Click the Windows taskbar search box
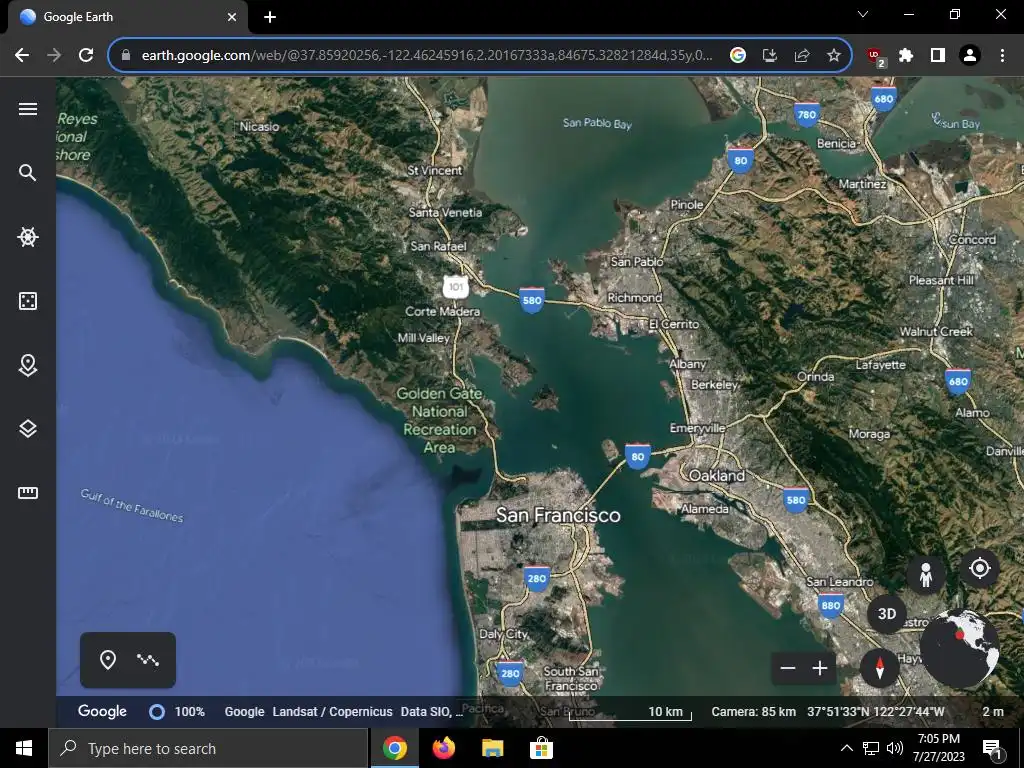Image resolution: width=1024 pixels, height=768 pixels. tap(208, 748)
